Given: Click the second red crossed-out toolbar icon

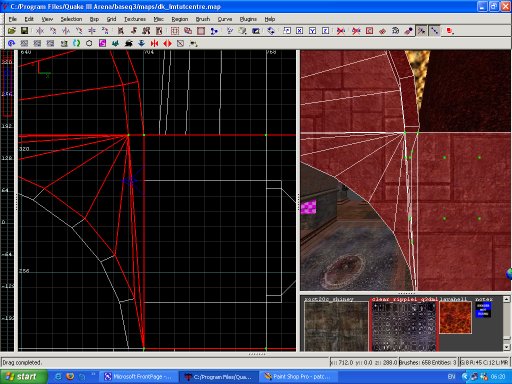Looking at the screenshot, I should 356,31.
